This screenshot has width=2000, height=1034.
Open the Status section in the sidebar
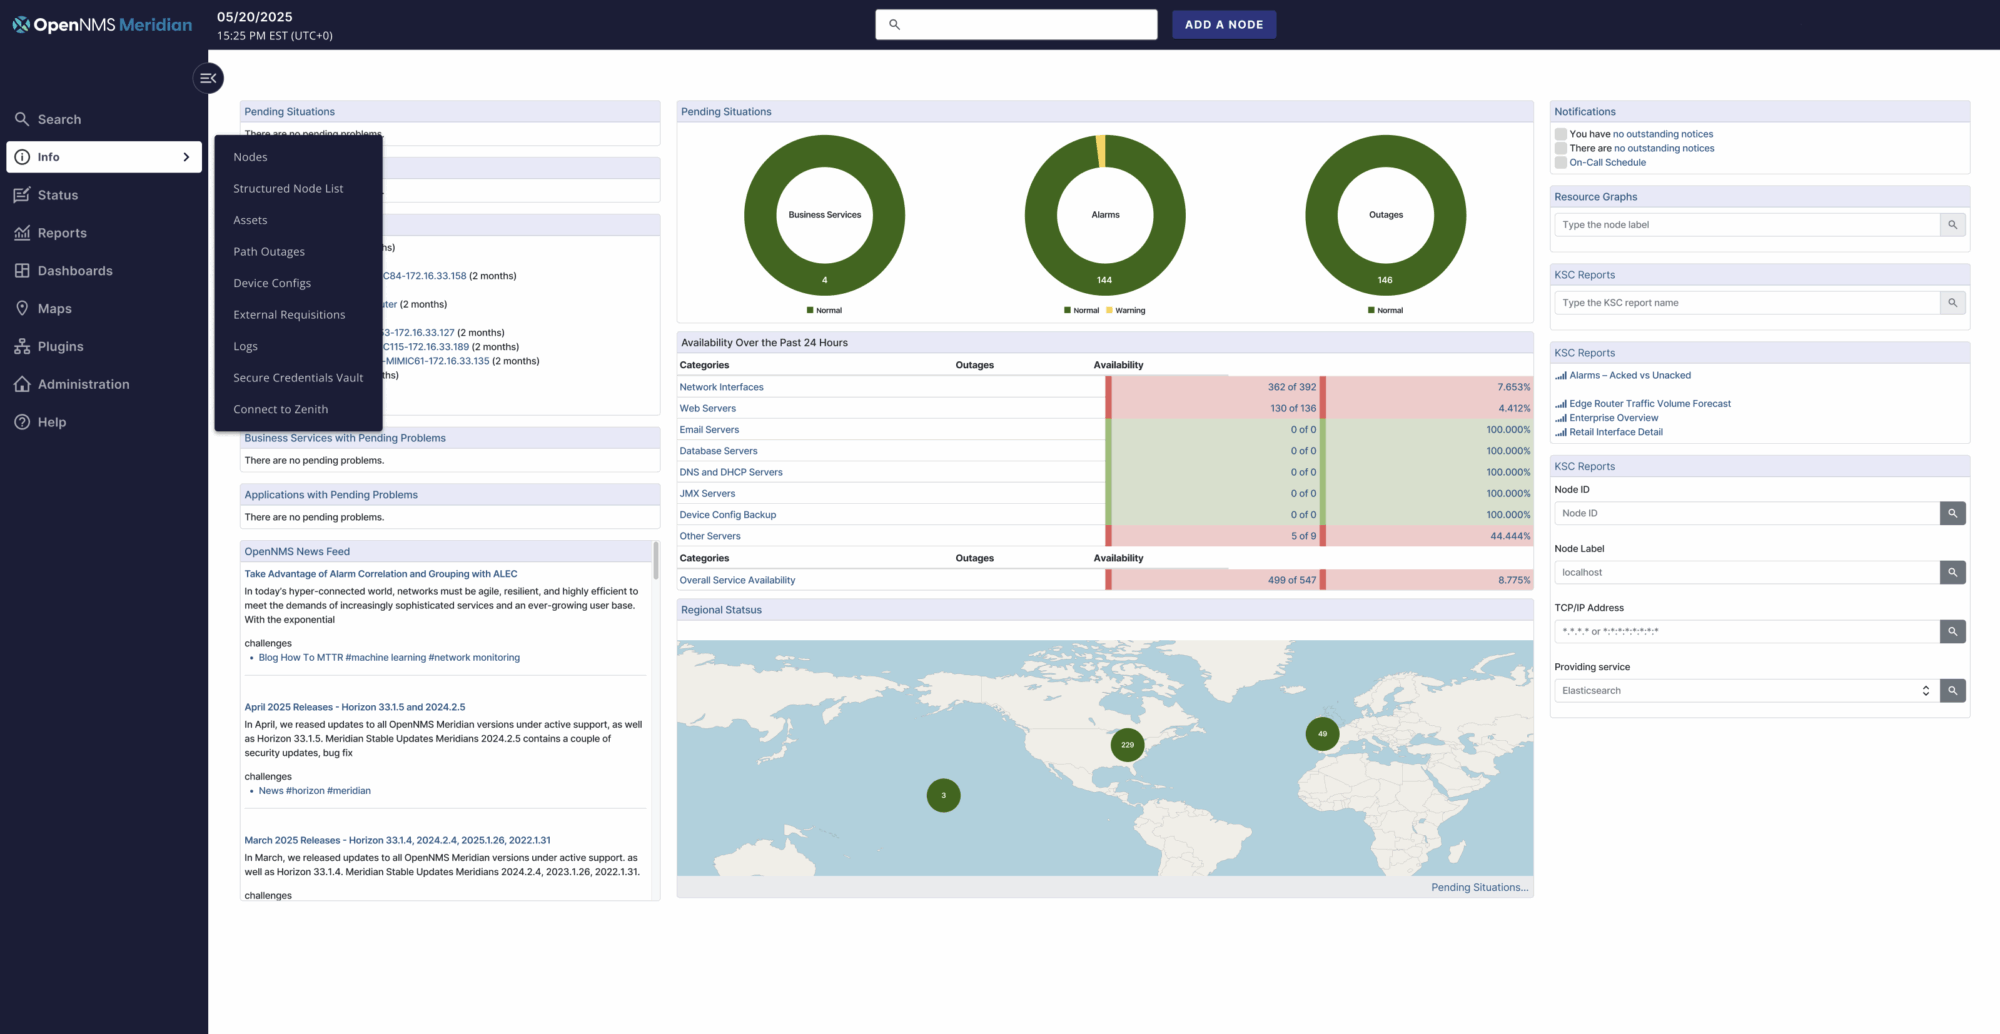click(x=57, y=195)
